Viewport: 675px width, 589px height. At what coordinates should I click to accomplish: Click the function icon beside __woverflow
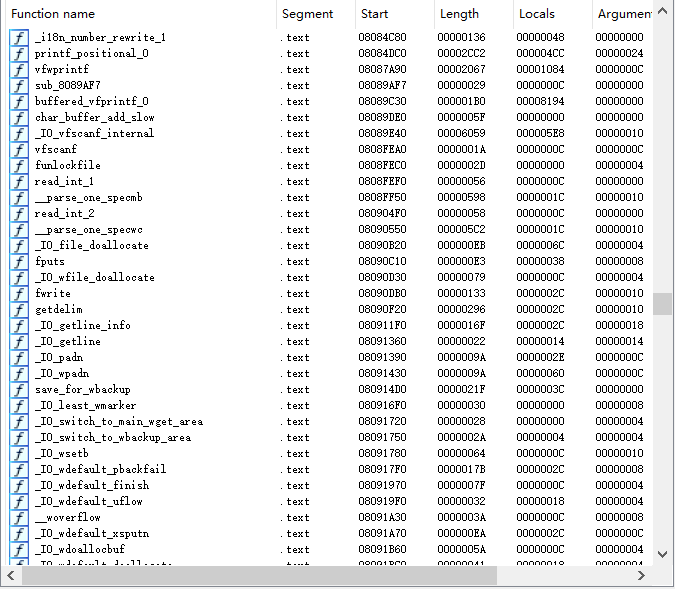(x=19, y=517)
